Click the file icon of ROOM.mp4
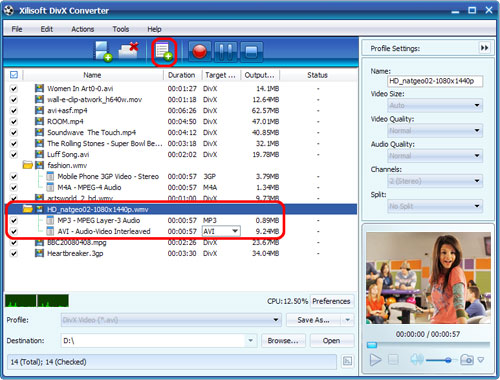500x380 pixels. click(39, 121)
